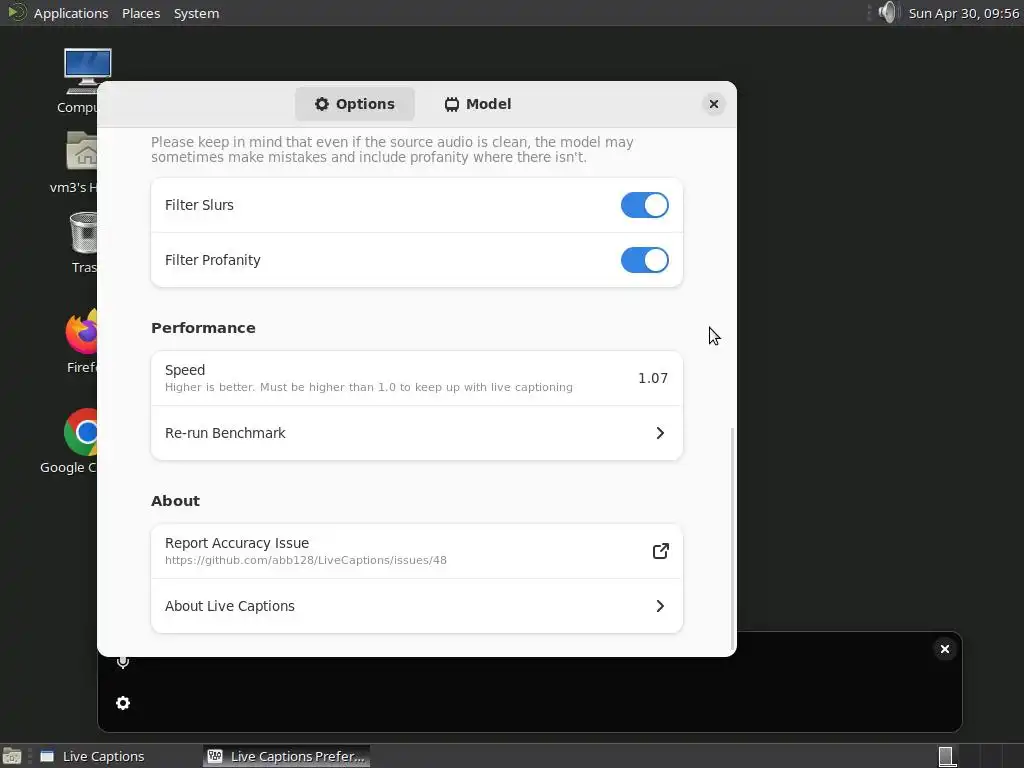The width and height of the screenshot is (1024, 768).
Task: Click chevron next to About Live Captions
Action: [660, 606]
